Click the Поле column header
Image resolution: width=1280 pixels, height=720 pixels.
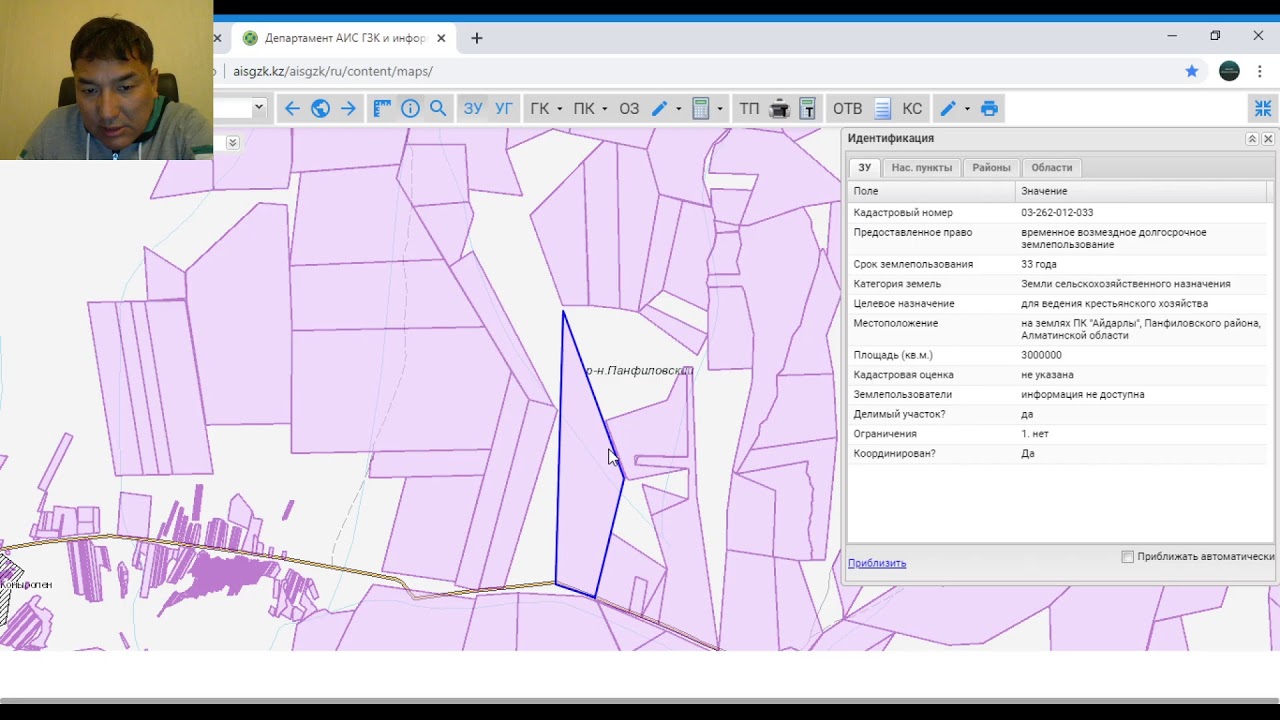coord(931,191)
